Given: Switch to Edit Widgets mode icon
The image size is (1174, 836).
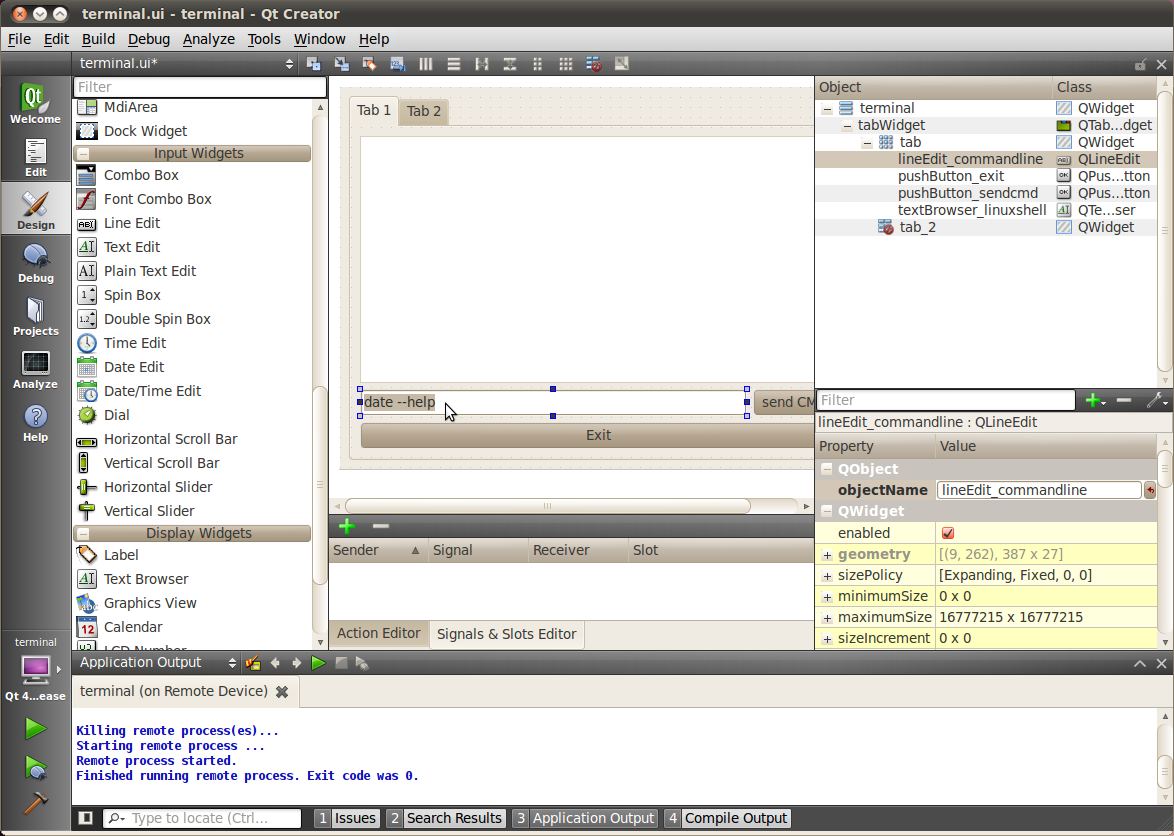Looking at the screenshot, I should point(314,64).
